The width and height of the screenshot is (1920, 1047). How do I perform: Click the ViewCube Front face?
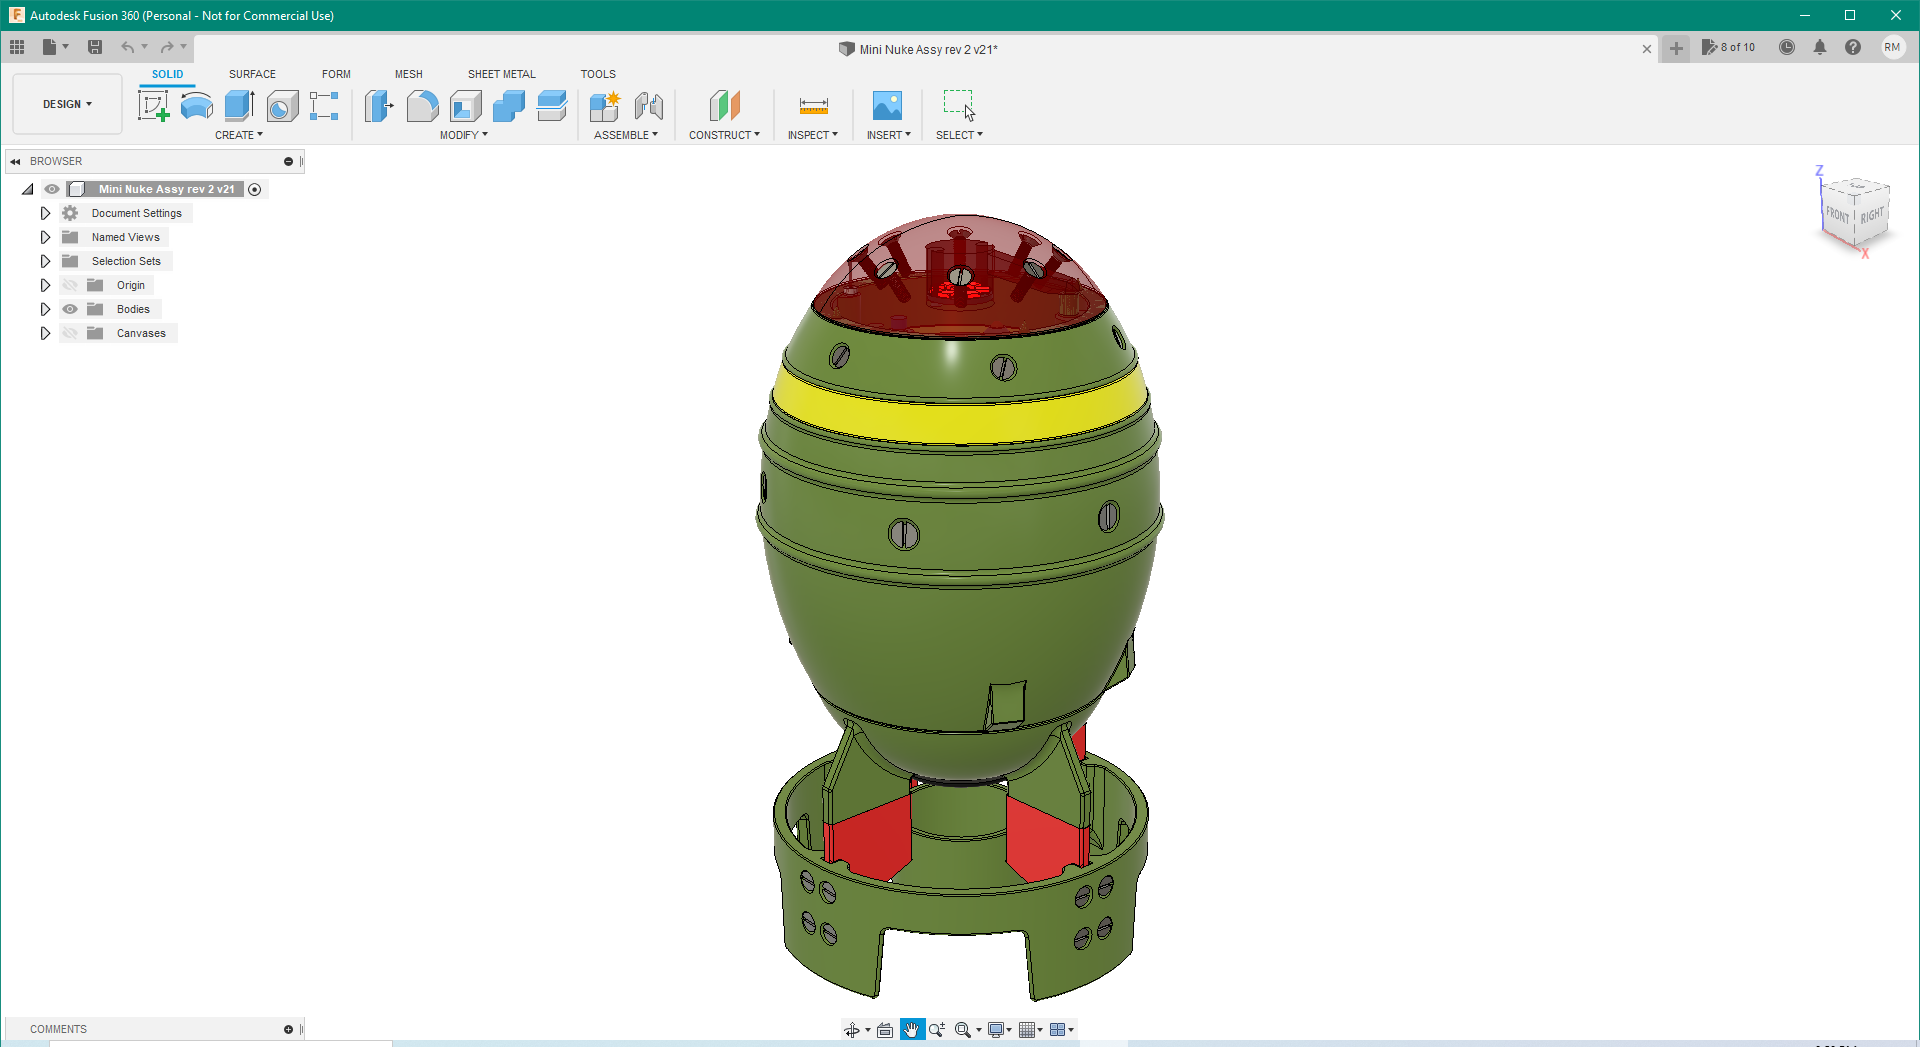[1837, 214]
